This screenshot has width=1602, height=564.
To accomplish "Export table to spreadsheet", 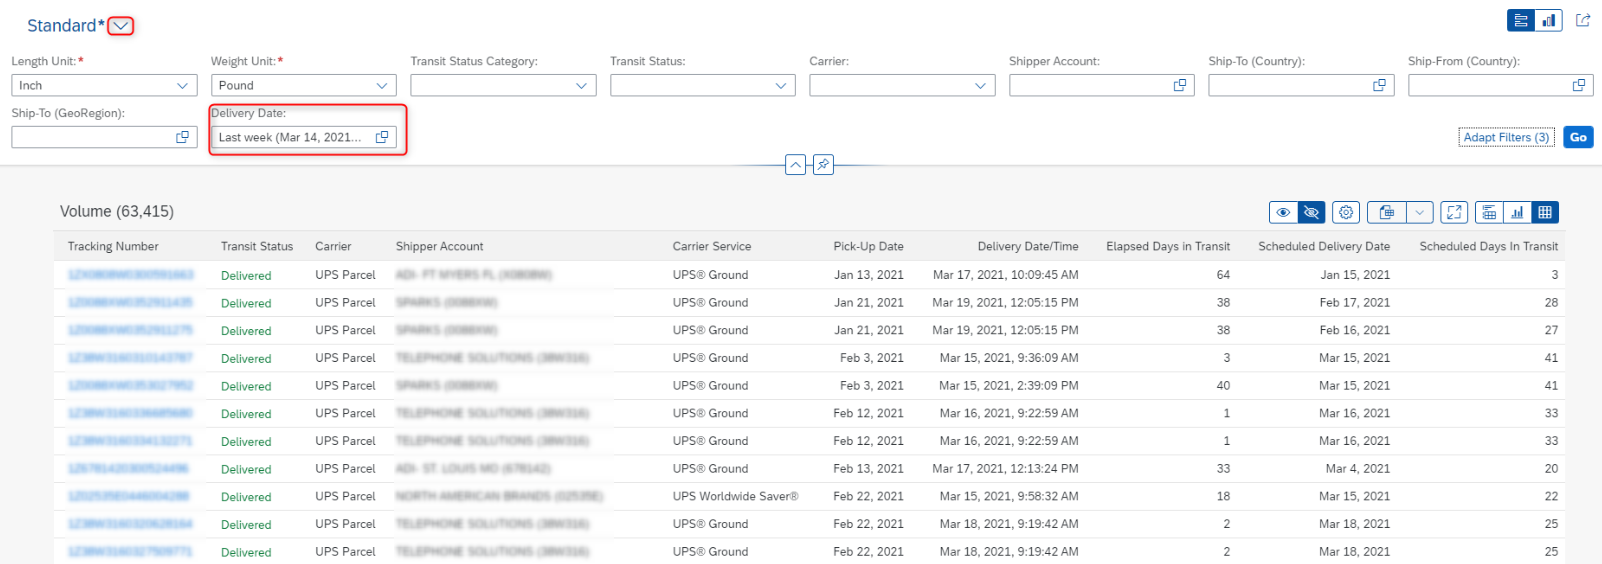I will pyautogui.click(x=1387, y=212).
